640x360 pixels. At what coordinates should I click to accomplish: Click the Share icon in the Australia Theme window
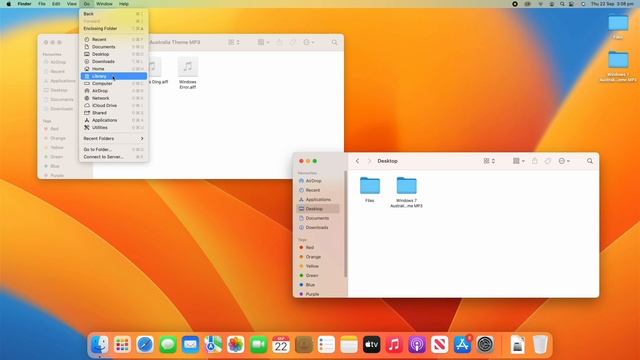tap(279, 42)
